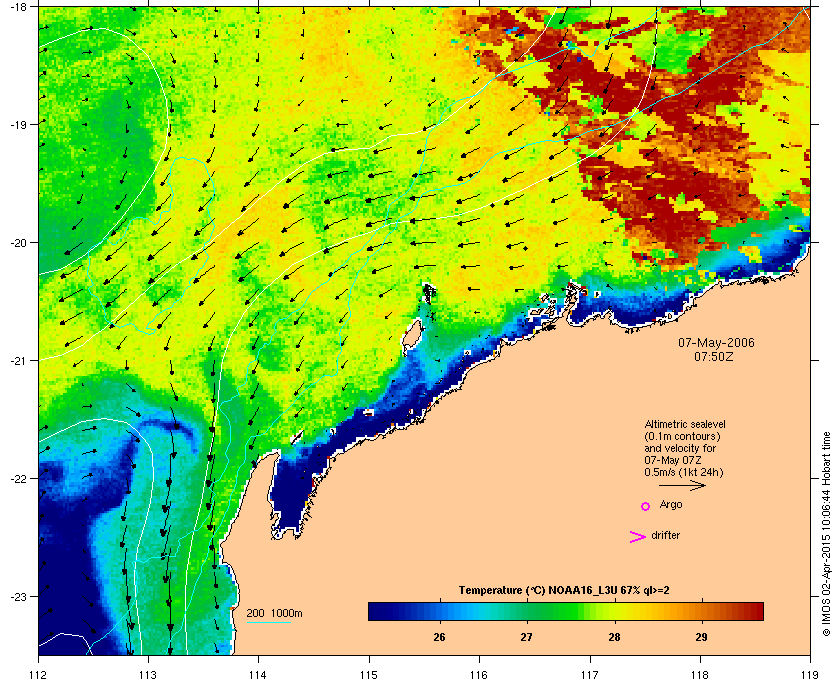Click the longitude axis label 112
This screenshot has width=840, height=680.
point(39,675)
